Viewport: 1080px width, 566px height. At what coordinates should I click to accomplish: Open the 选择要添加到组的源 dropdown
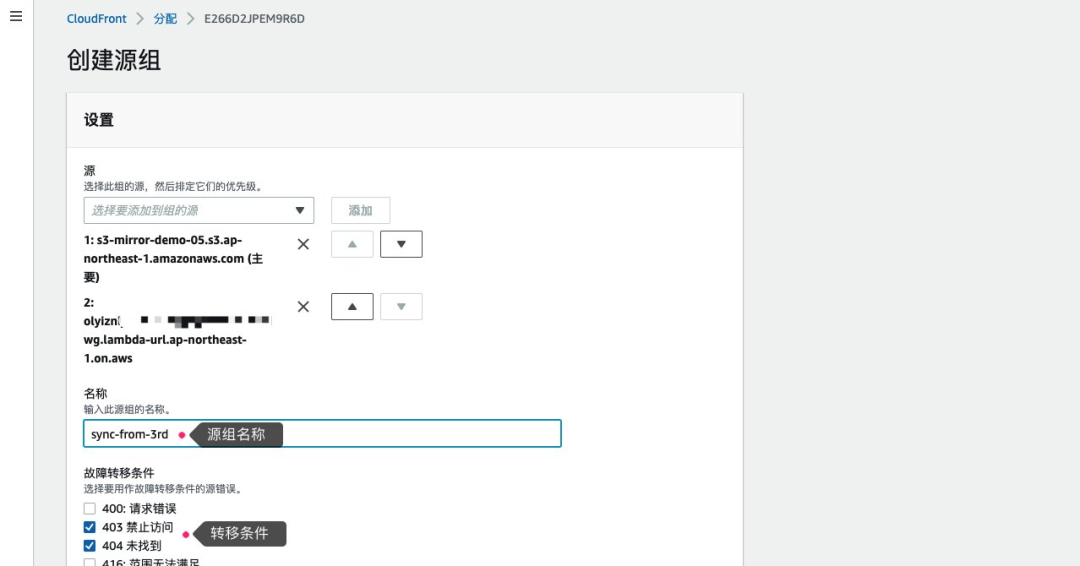click(190, 210)
